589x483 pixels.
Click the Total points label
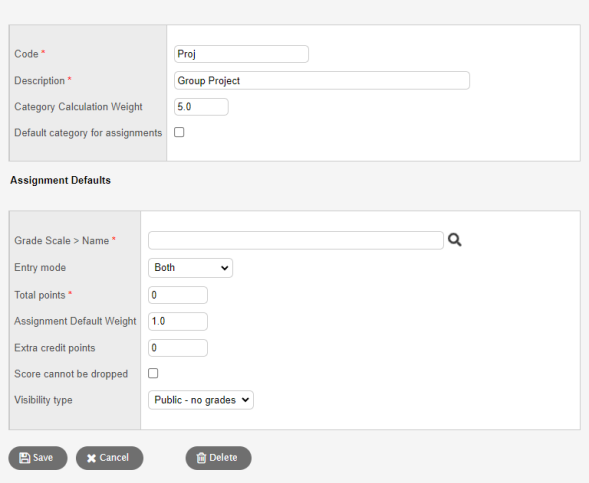40,295
